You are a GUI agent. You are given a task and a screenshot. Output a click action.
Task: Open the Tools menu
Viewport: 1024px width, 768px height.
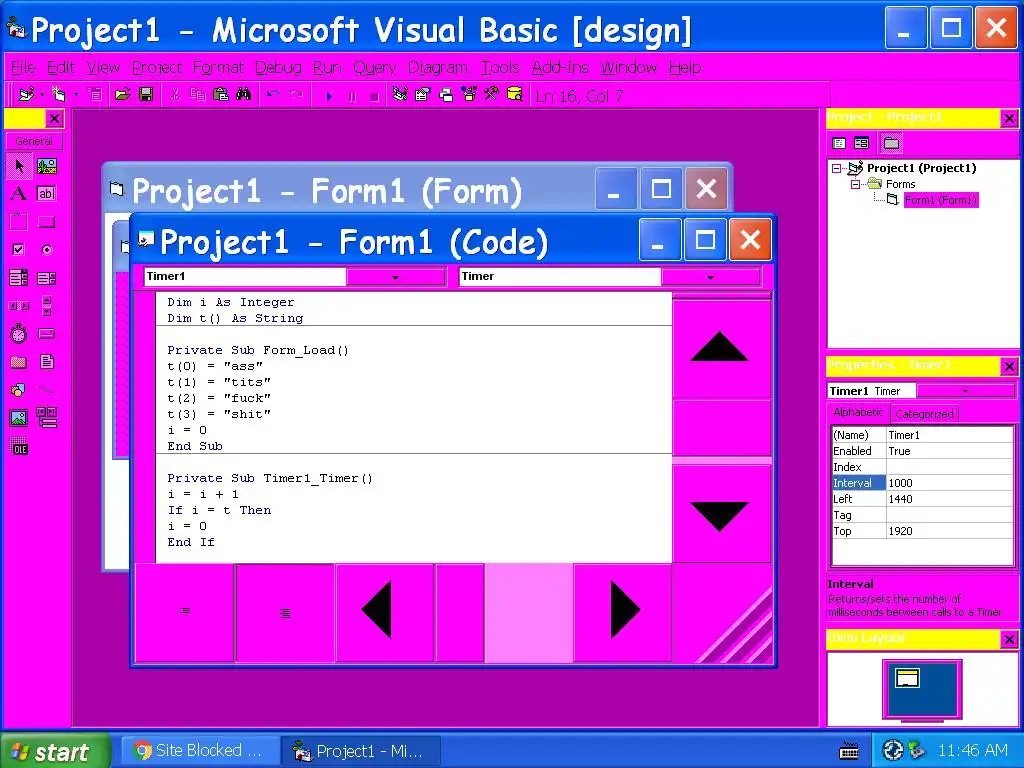click(x=500, y=68)
